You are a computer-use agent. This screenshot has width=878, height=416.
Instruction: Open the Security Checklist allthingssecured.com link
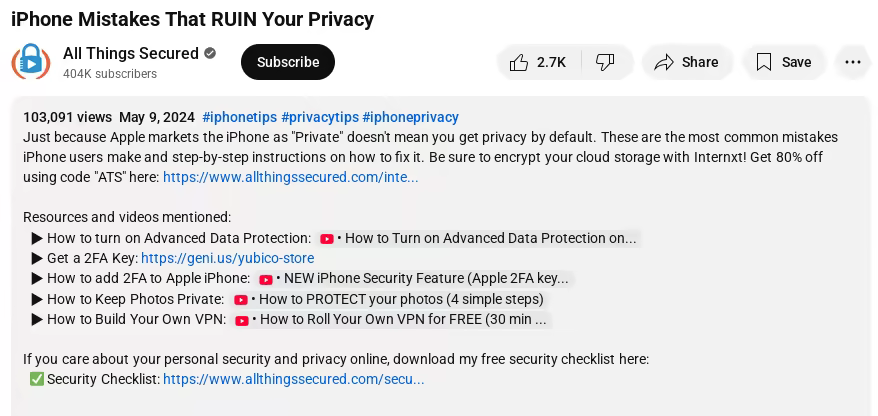[x=293, y=379]
